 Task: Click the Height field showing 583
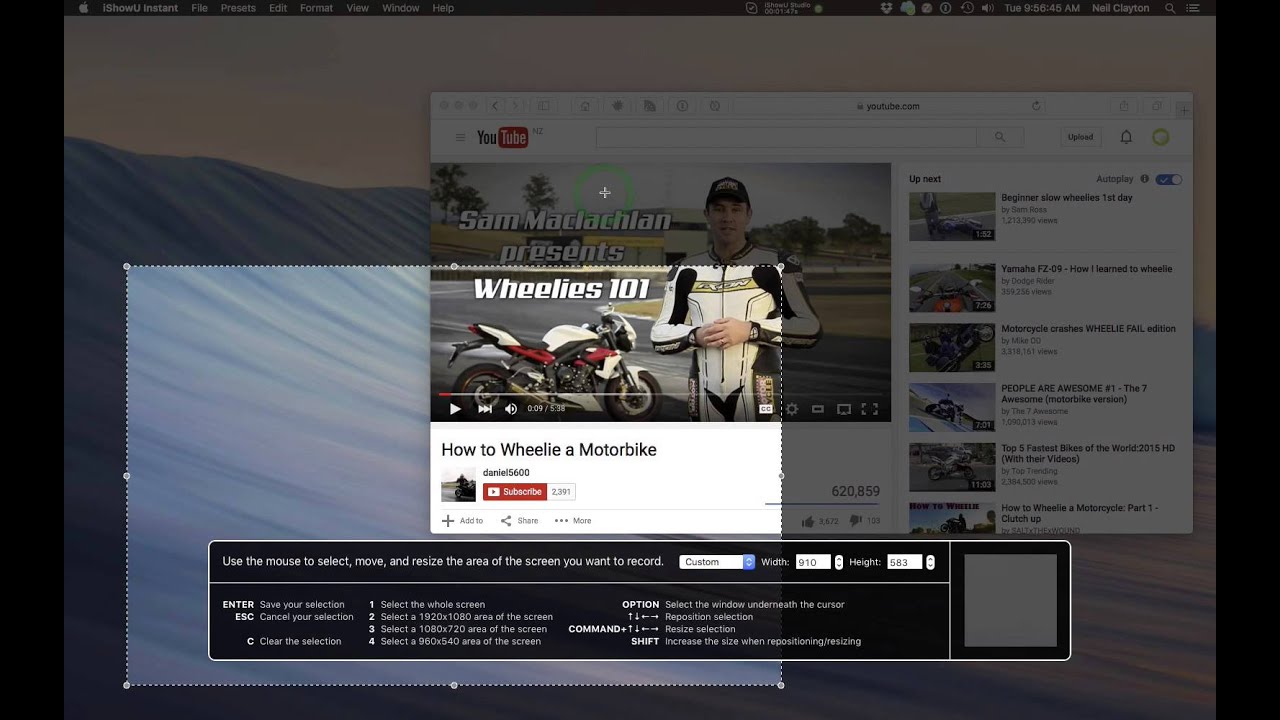point(904,562)
